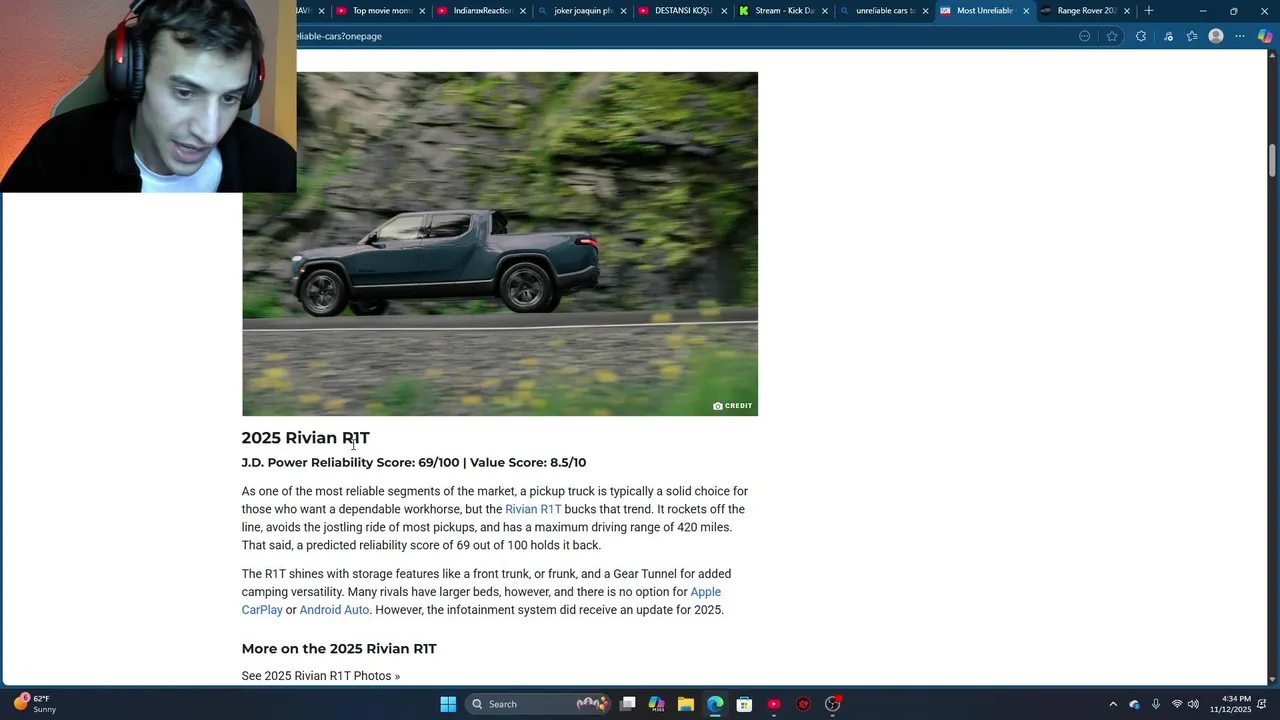Viewport: 1280px width, 720px height.
Task: Open Task View in the taskbar
Action: pyautogui.click(x=628, y=704)
